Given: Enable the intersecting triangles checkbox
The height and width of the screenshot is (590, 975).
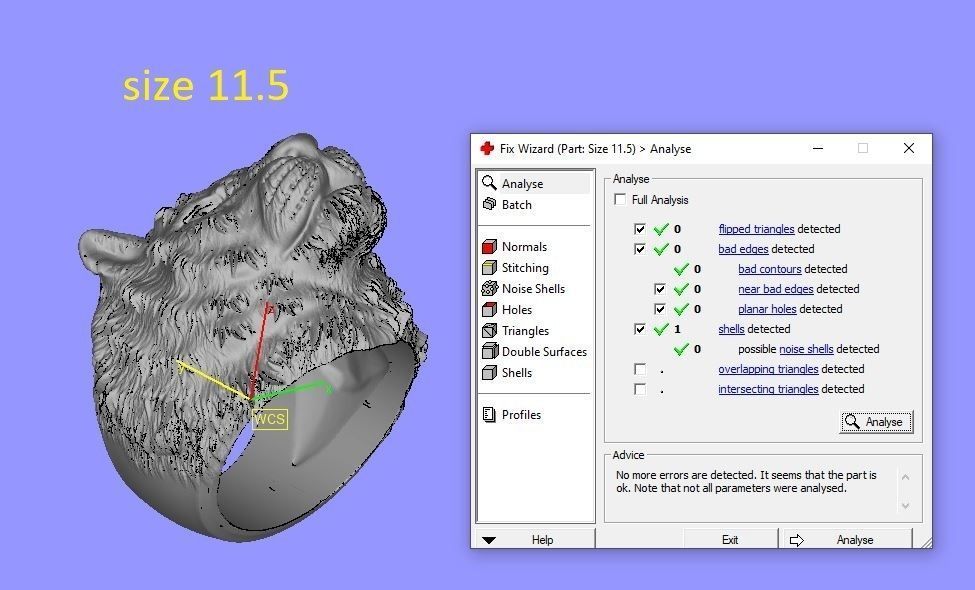Looking at the screenshot, I should [639, 389].
